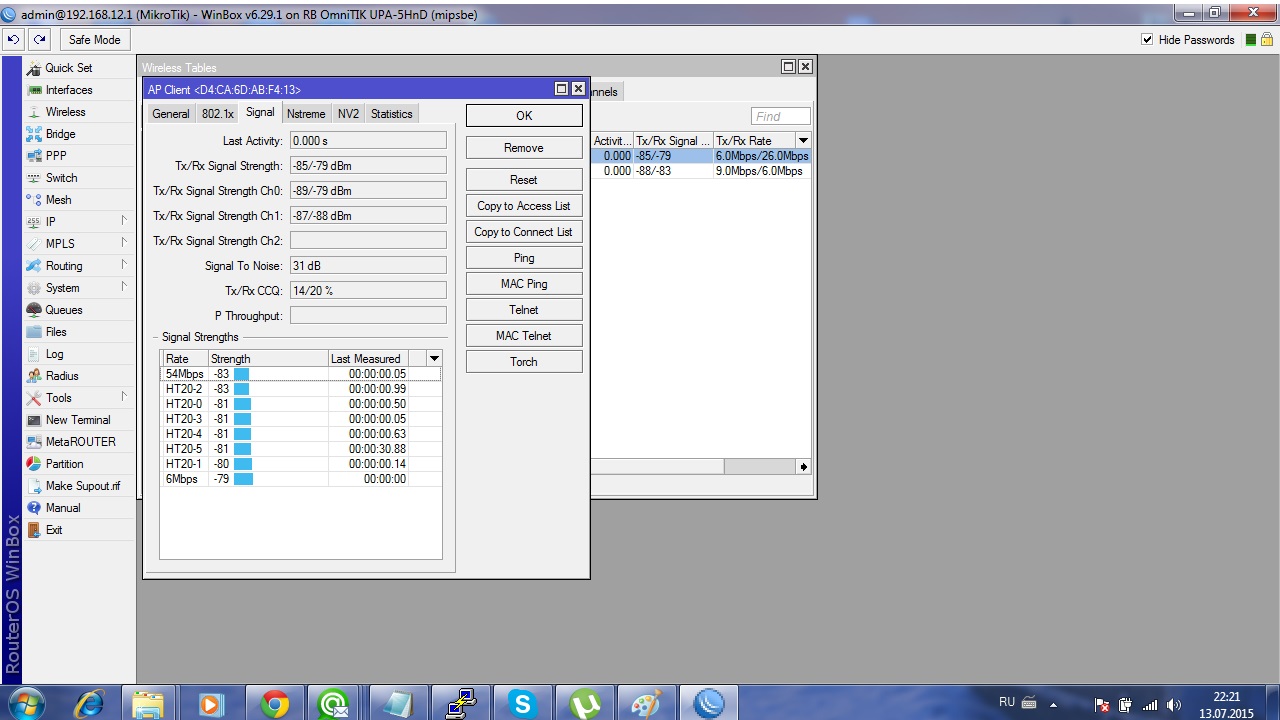Open Quick Set in the sidebar
The image size is (1280, 720).
[68, 68]
